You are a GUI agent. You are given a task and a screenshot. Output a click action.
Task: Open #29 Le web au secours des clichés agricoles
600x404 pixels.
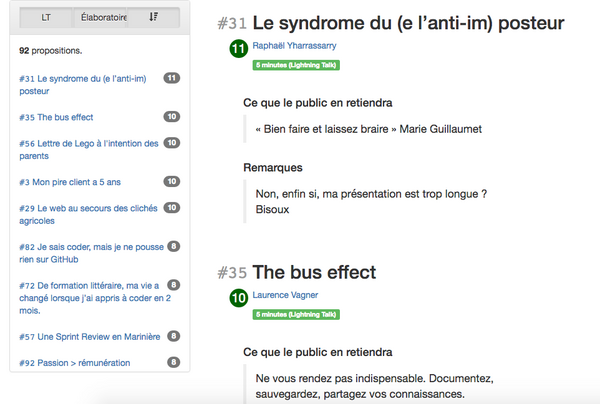click(x=88, y=214)
